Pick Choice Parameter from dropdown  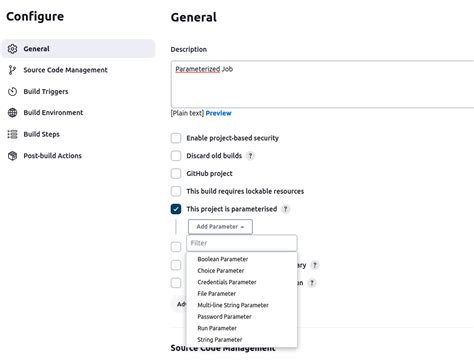pos(221,271)
